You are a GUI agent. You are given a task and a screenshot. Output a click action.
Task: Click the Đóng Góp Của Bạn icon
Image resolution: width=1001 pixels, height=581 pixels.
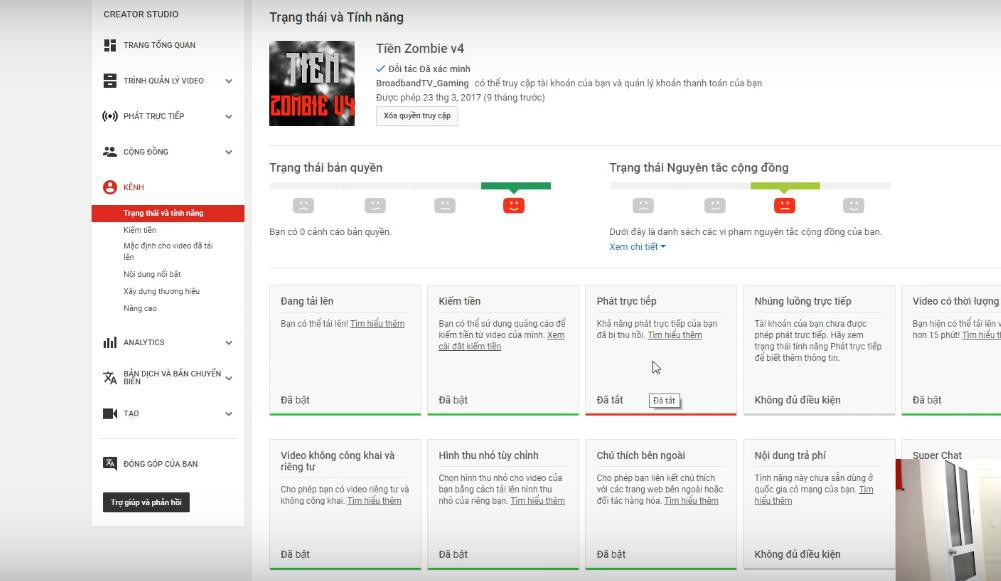110,464
